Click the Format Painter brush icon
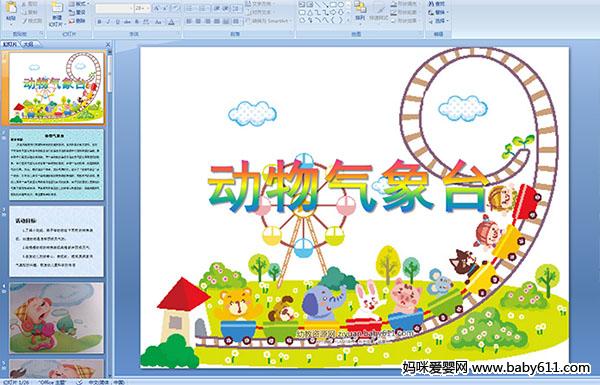 [x=25, y=21]
